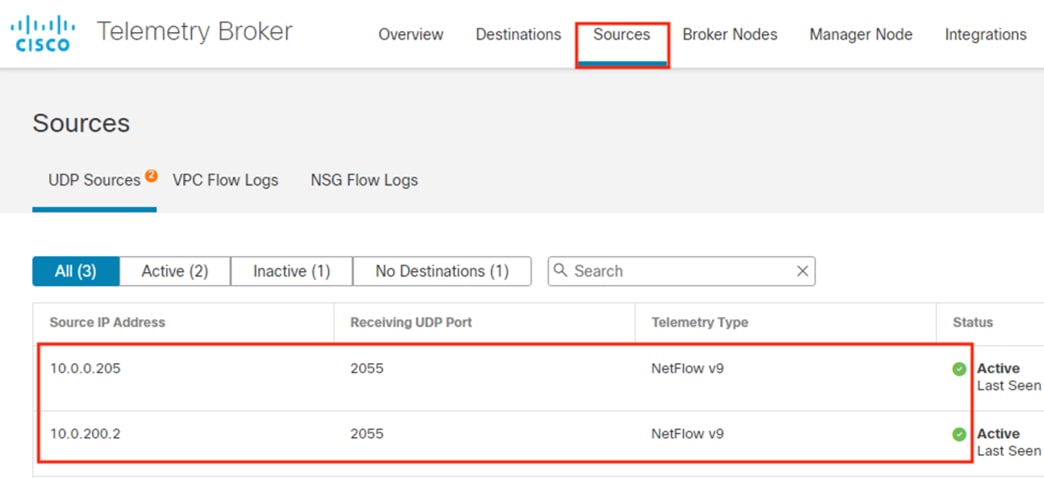Click NetFlow v9 in the 10.0.200.2 row
The width and height of the screenshot is (1044, 478).
pyautogui.click(x=687, y=433)
